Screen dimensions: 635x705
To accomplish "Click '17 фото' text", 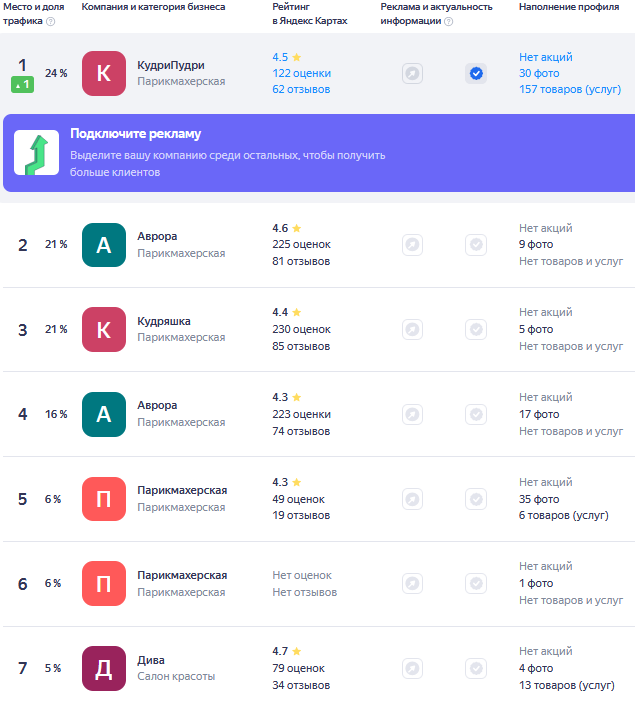I will pos(539,414).
